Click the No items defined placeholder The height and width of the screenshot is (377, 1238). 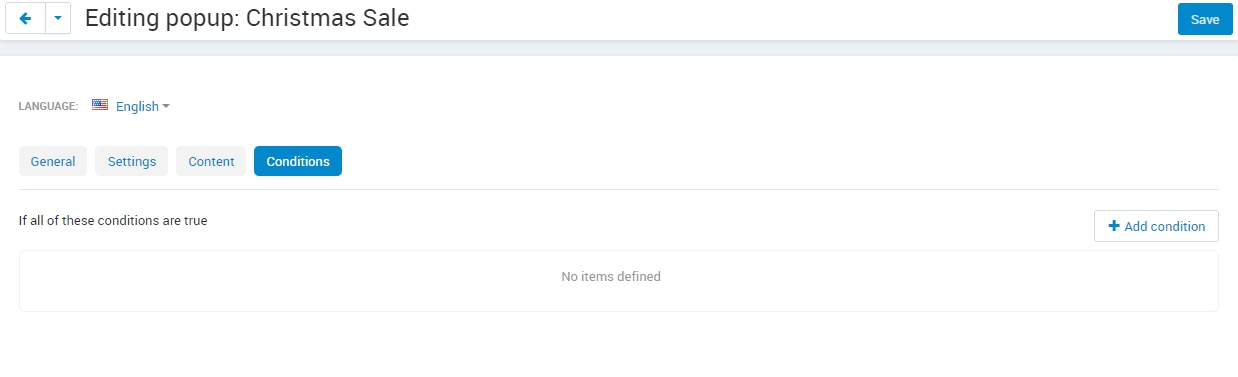pyautogui.click(x=611, y=276)
